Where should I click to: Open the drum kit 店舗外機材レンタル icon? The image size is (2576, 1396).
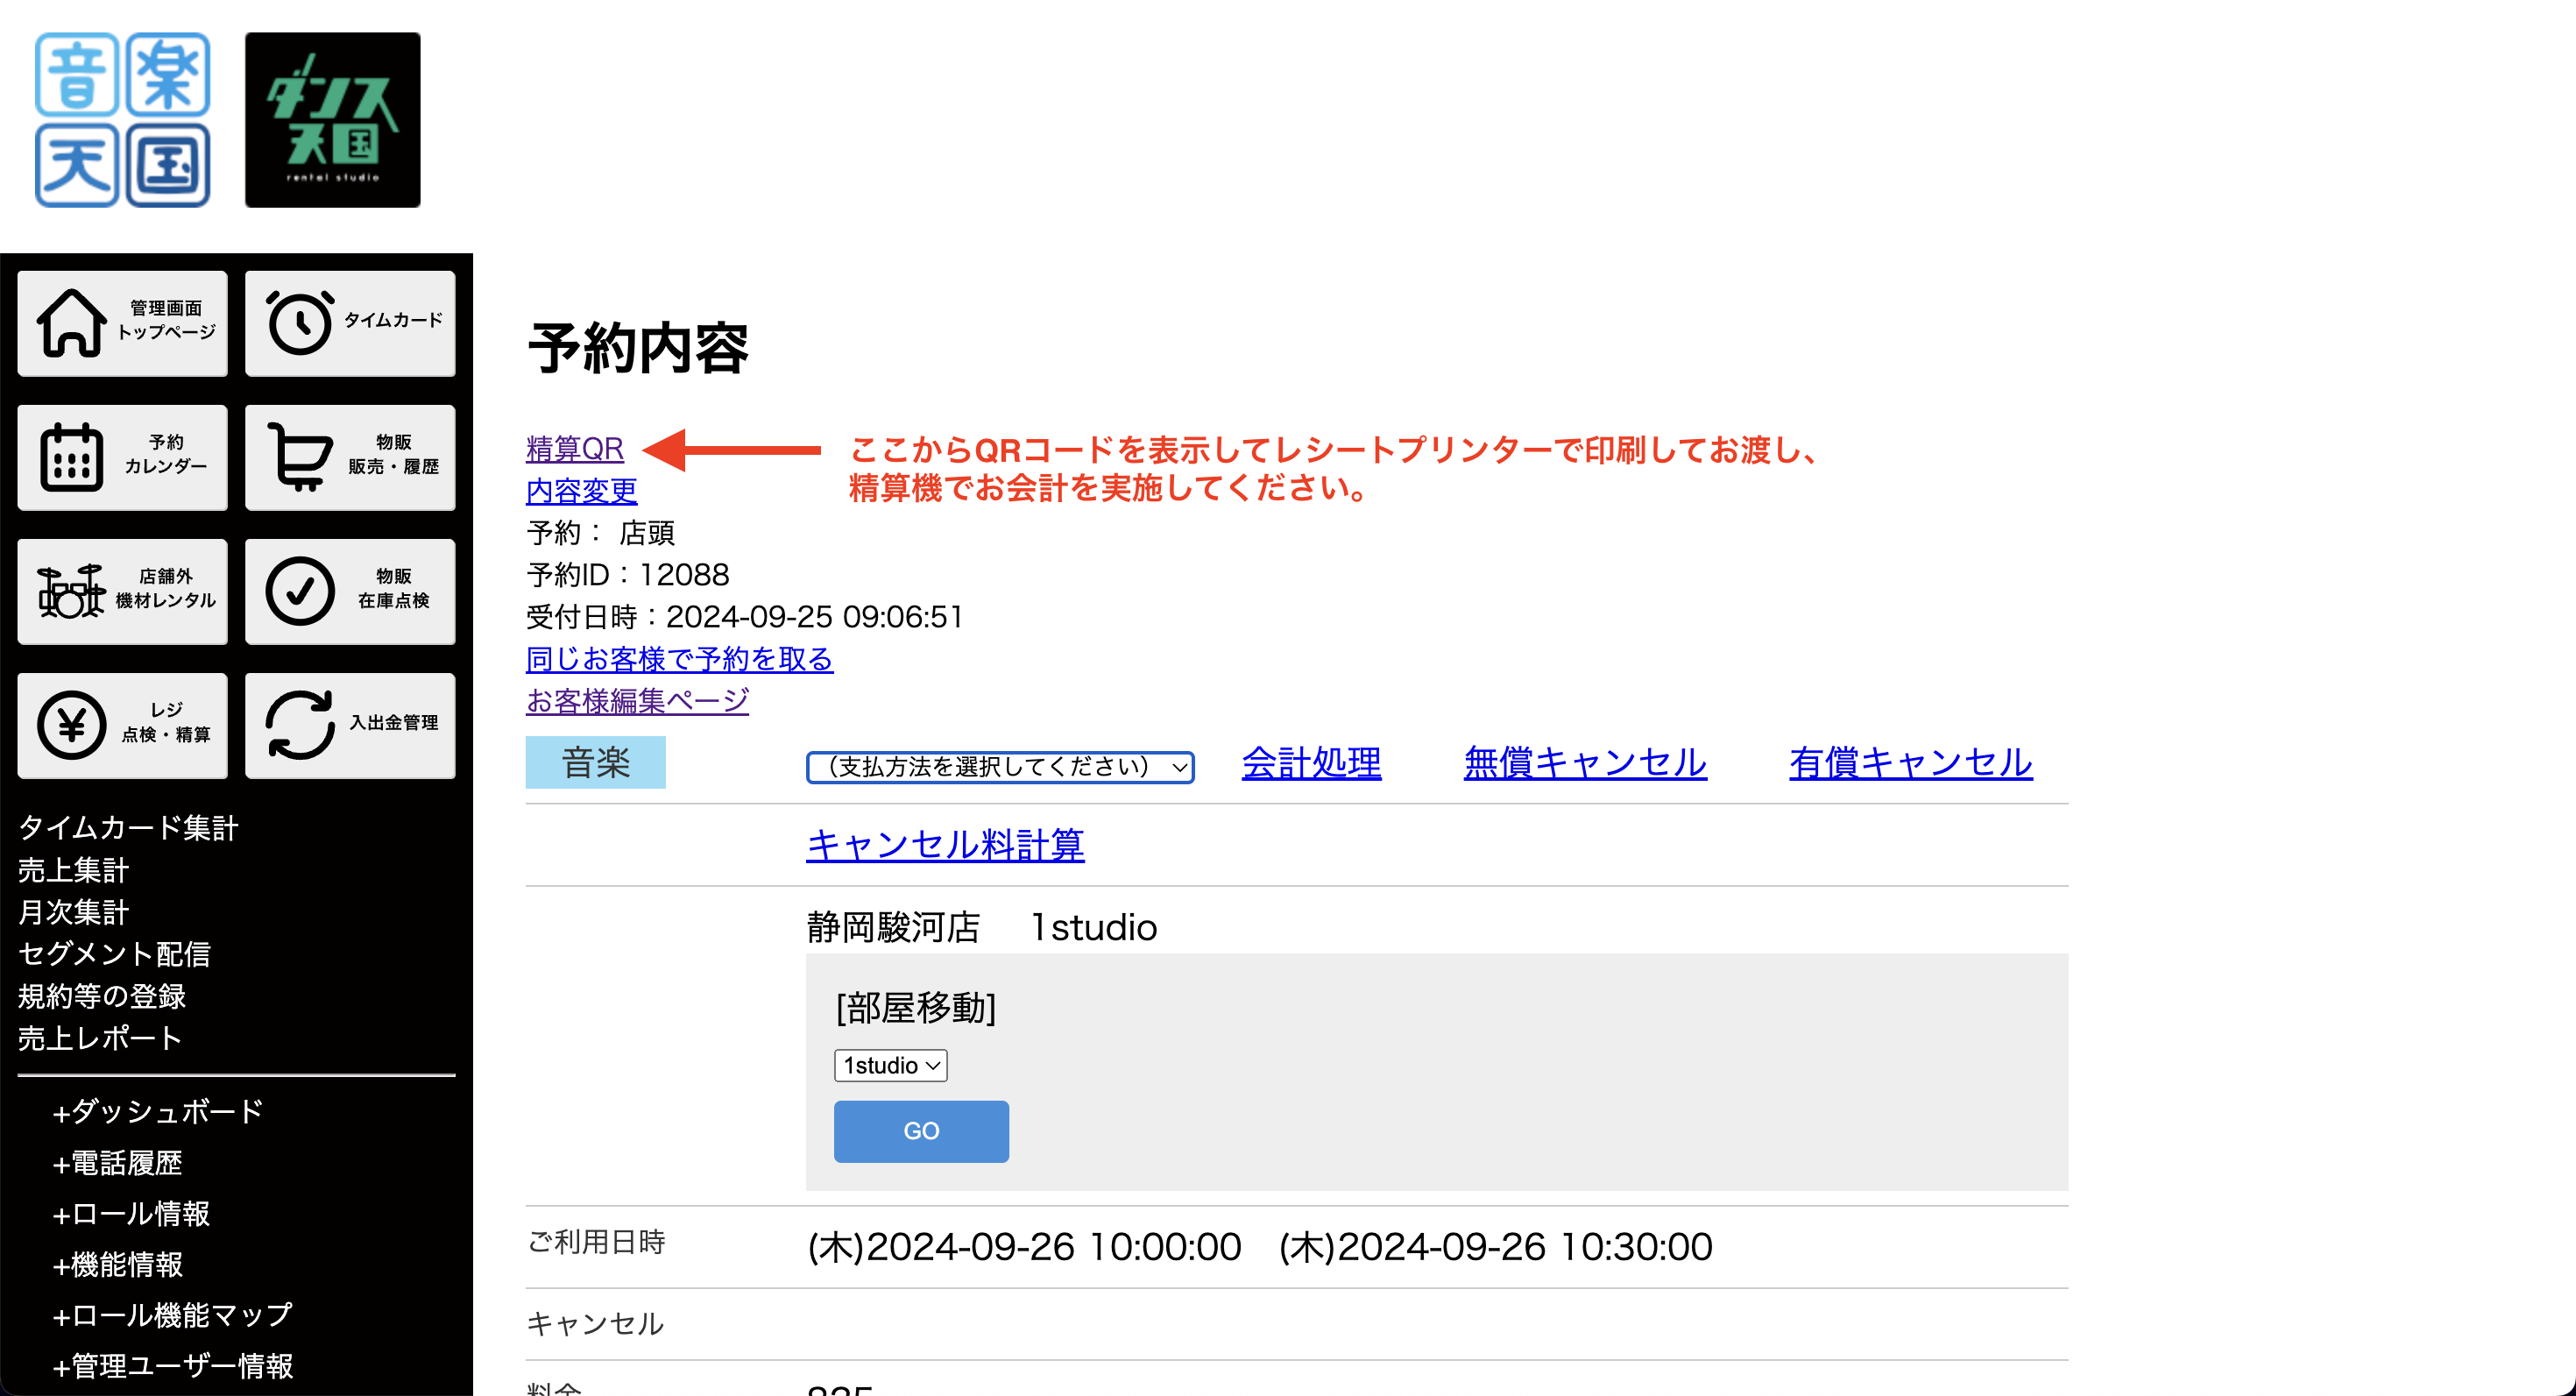tap(71, 591)
